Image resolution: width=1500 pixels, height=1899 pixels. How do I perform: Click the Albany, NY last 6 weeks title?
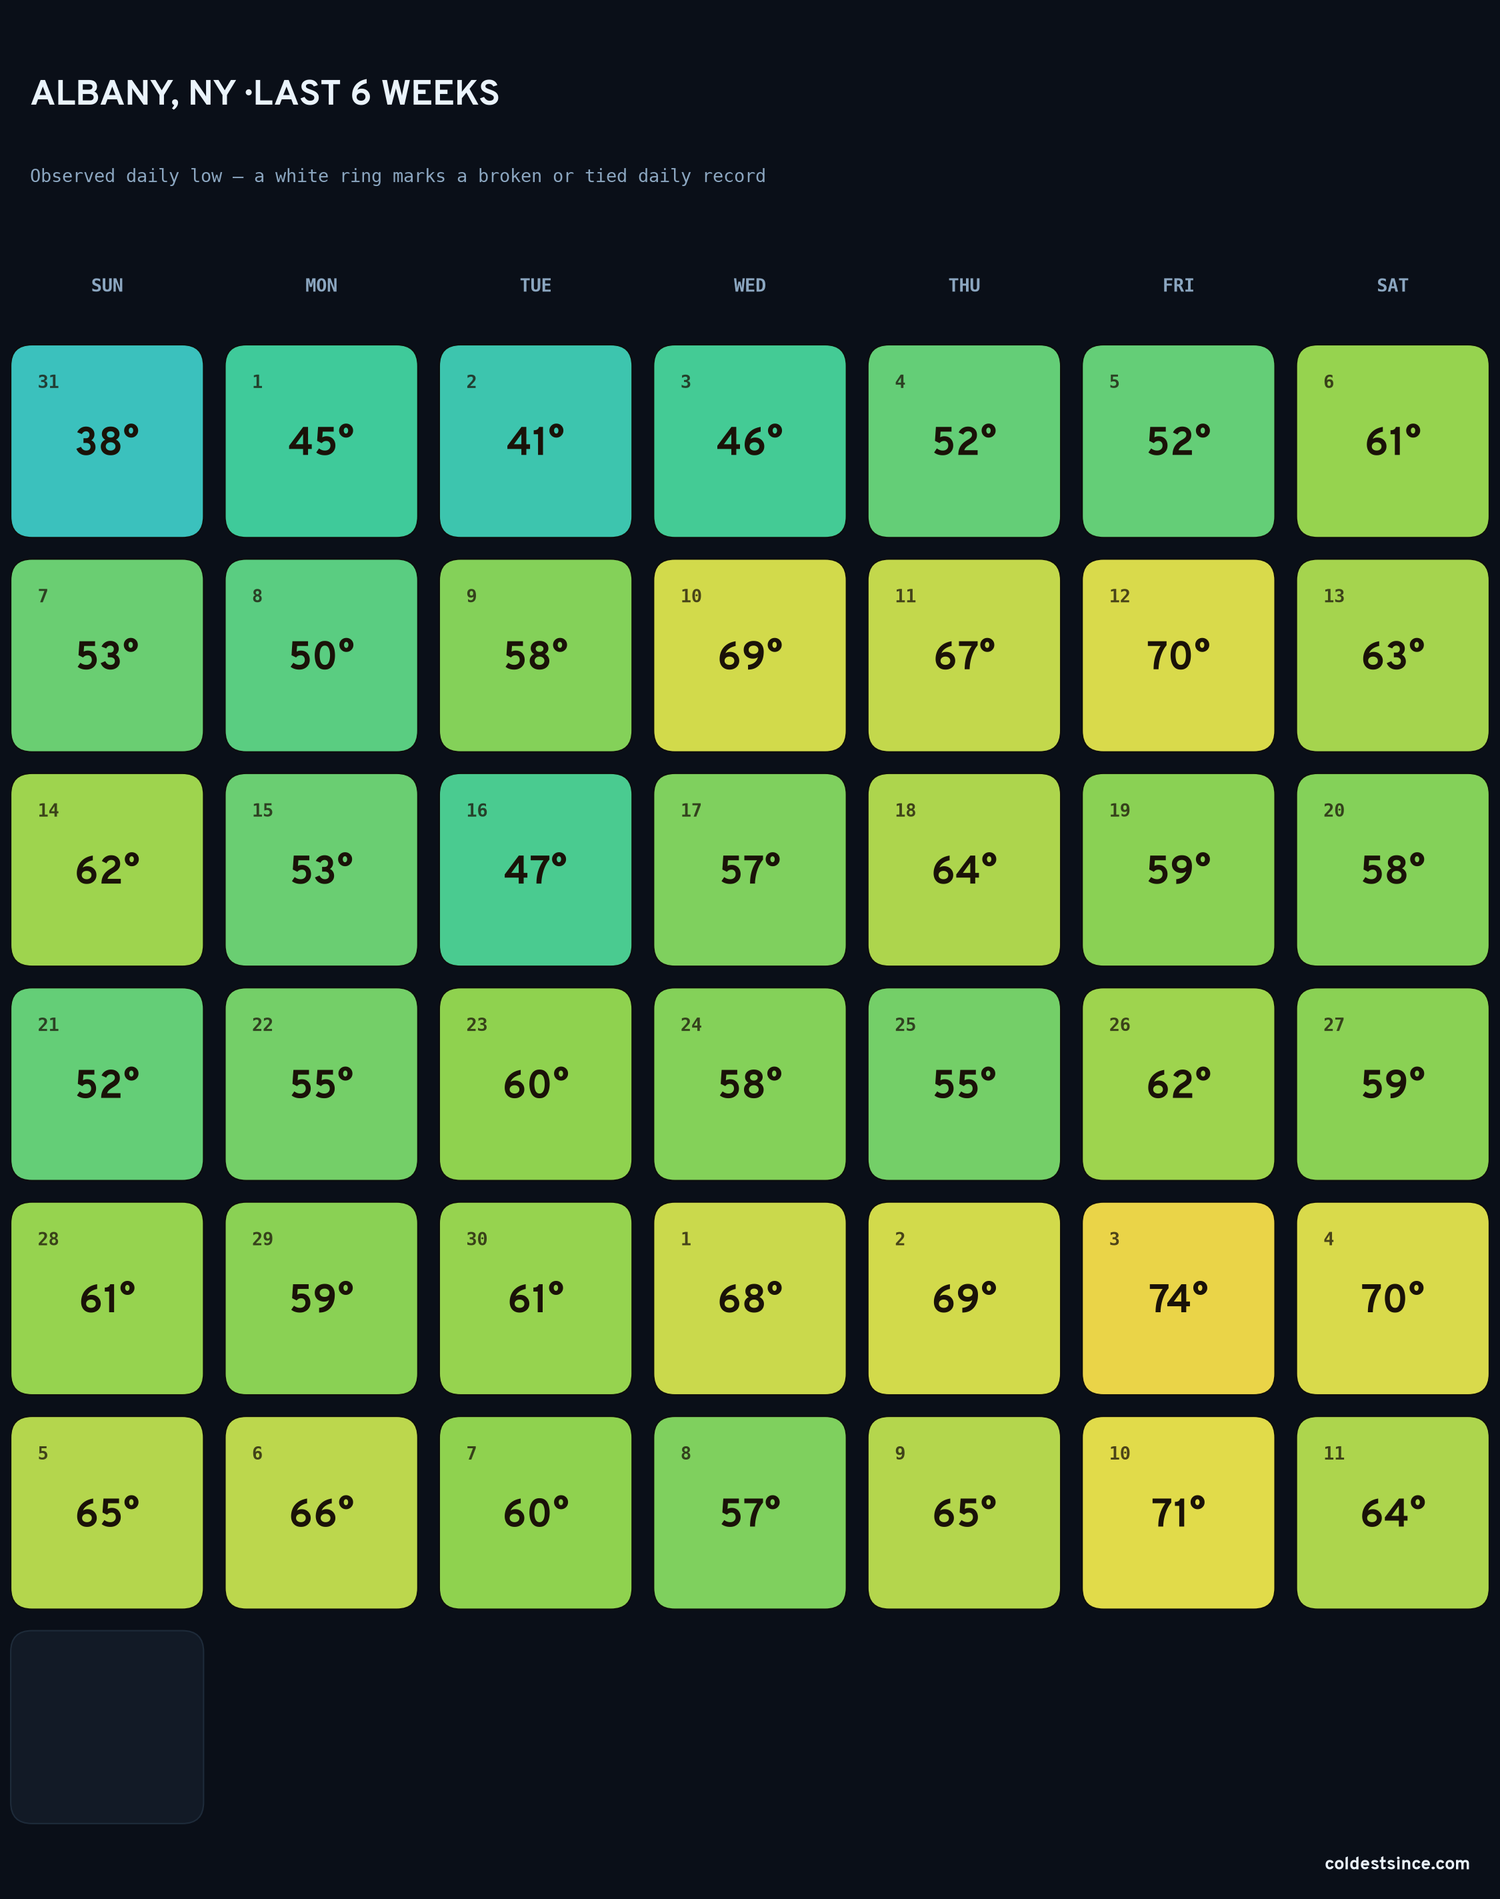click(x=265, y=93)
